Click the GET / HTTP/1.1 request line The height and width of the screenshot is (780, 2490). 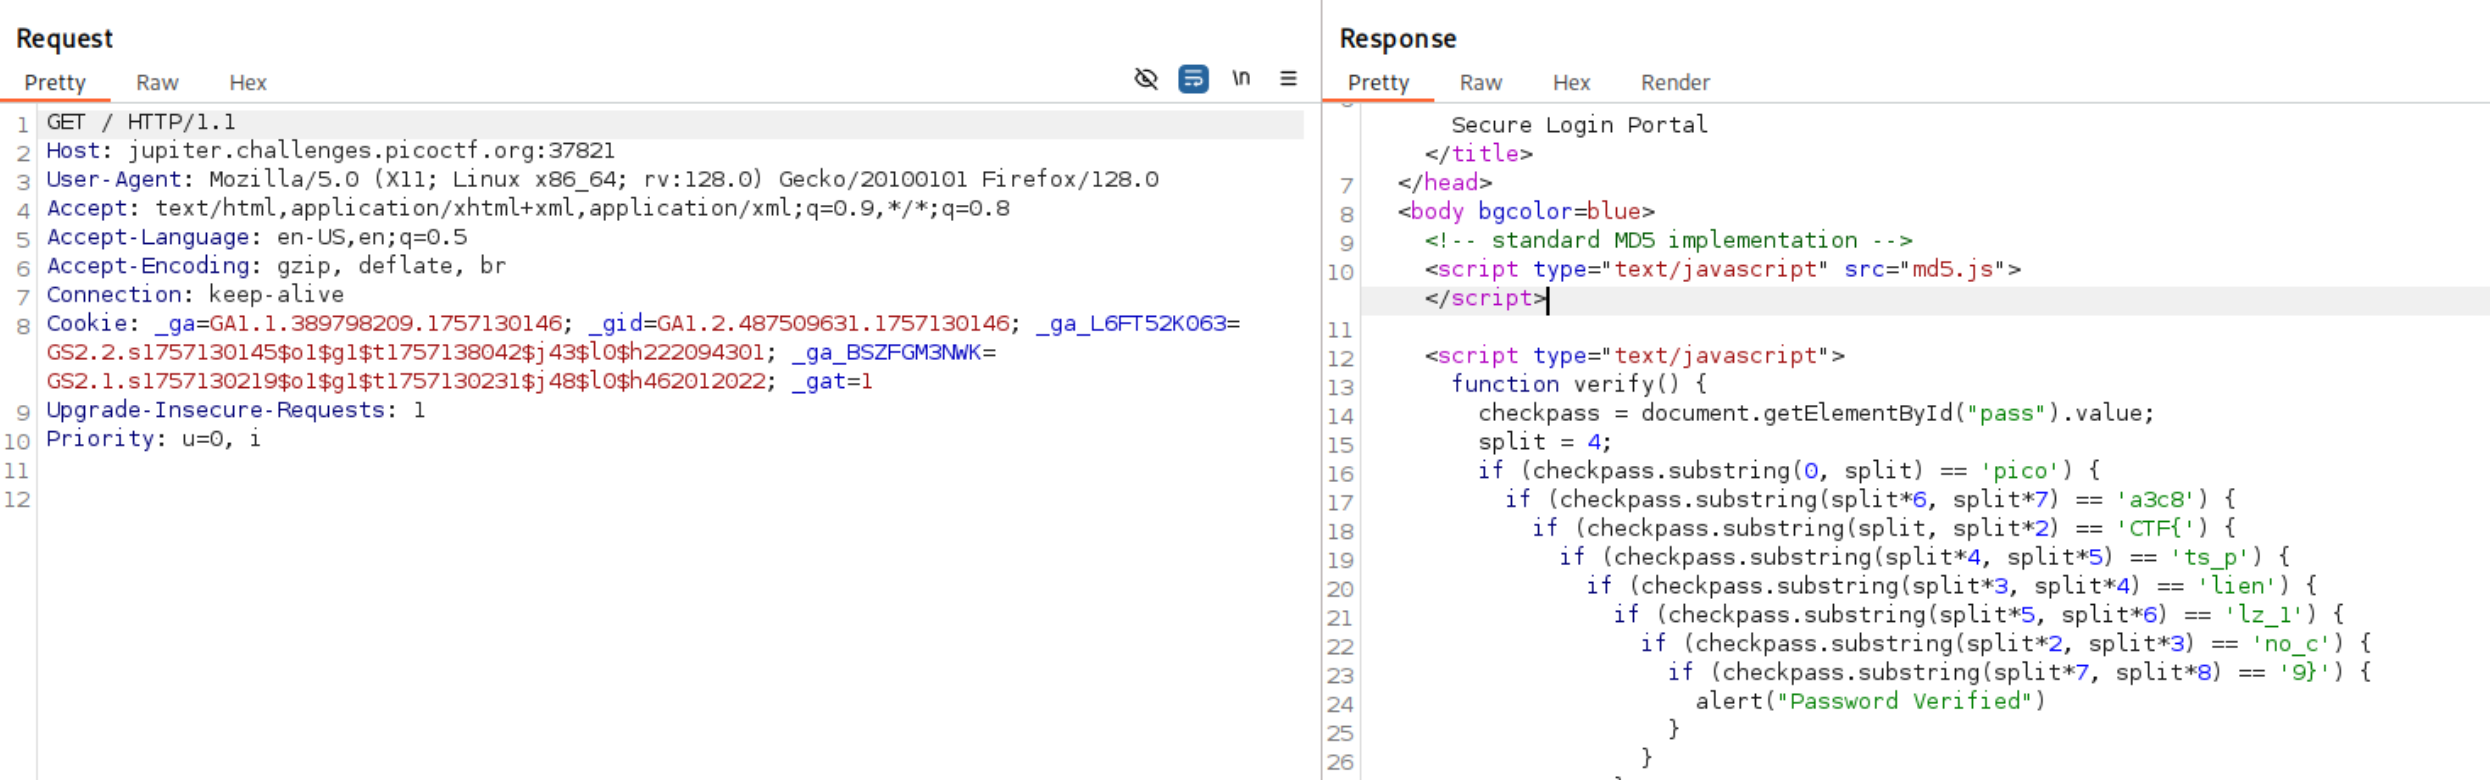tap(141, 122)
